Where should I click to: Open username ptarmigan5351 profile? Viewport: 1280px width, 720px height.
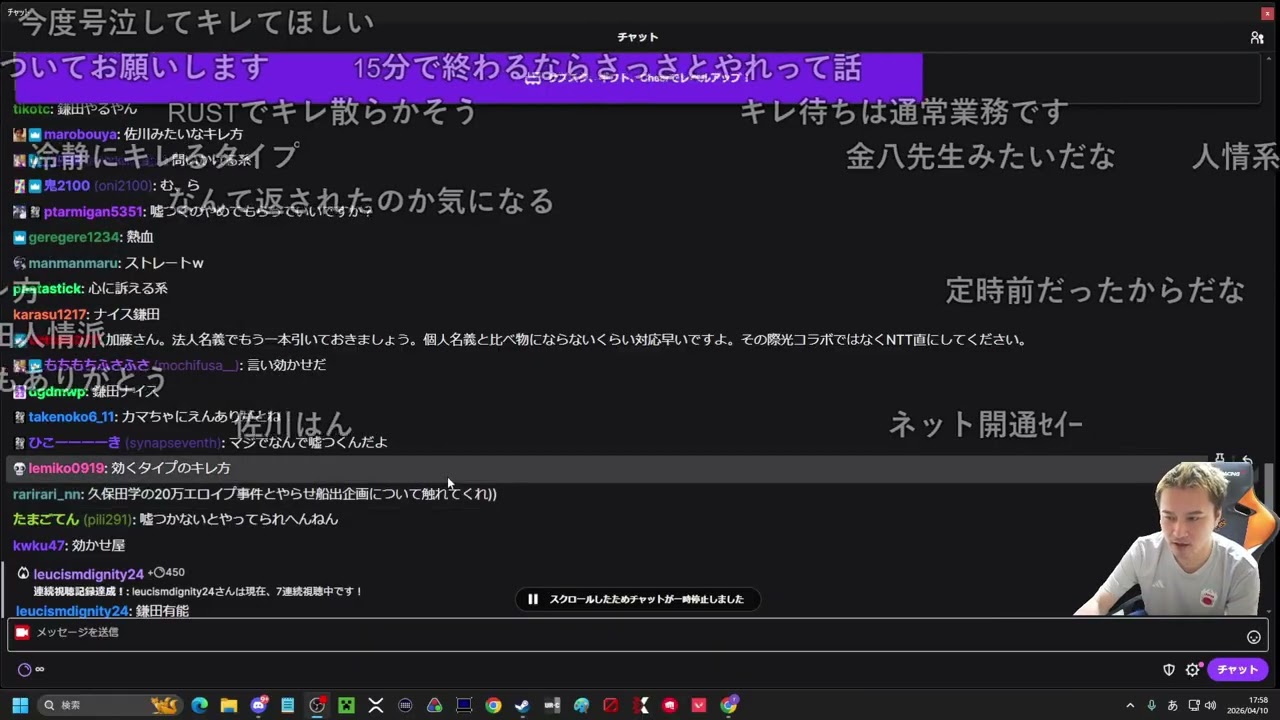pyautogui.click(x=94, y=212)
